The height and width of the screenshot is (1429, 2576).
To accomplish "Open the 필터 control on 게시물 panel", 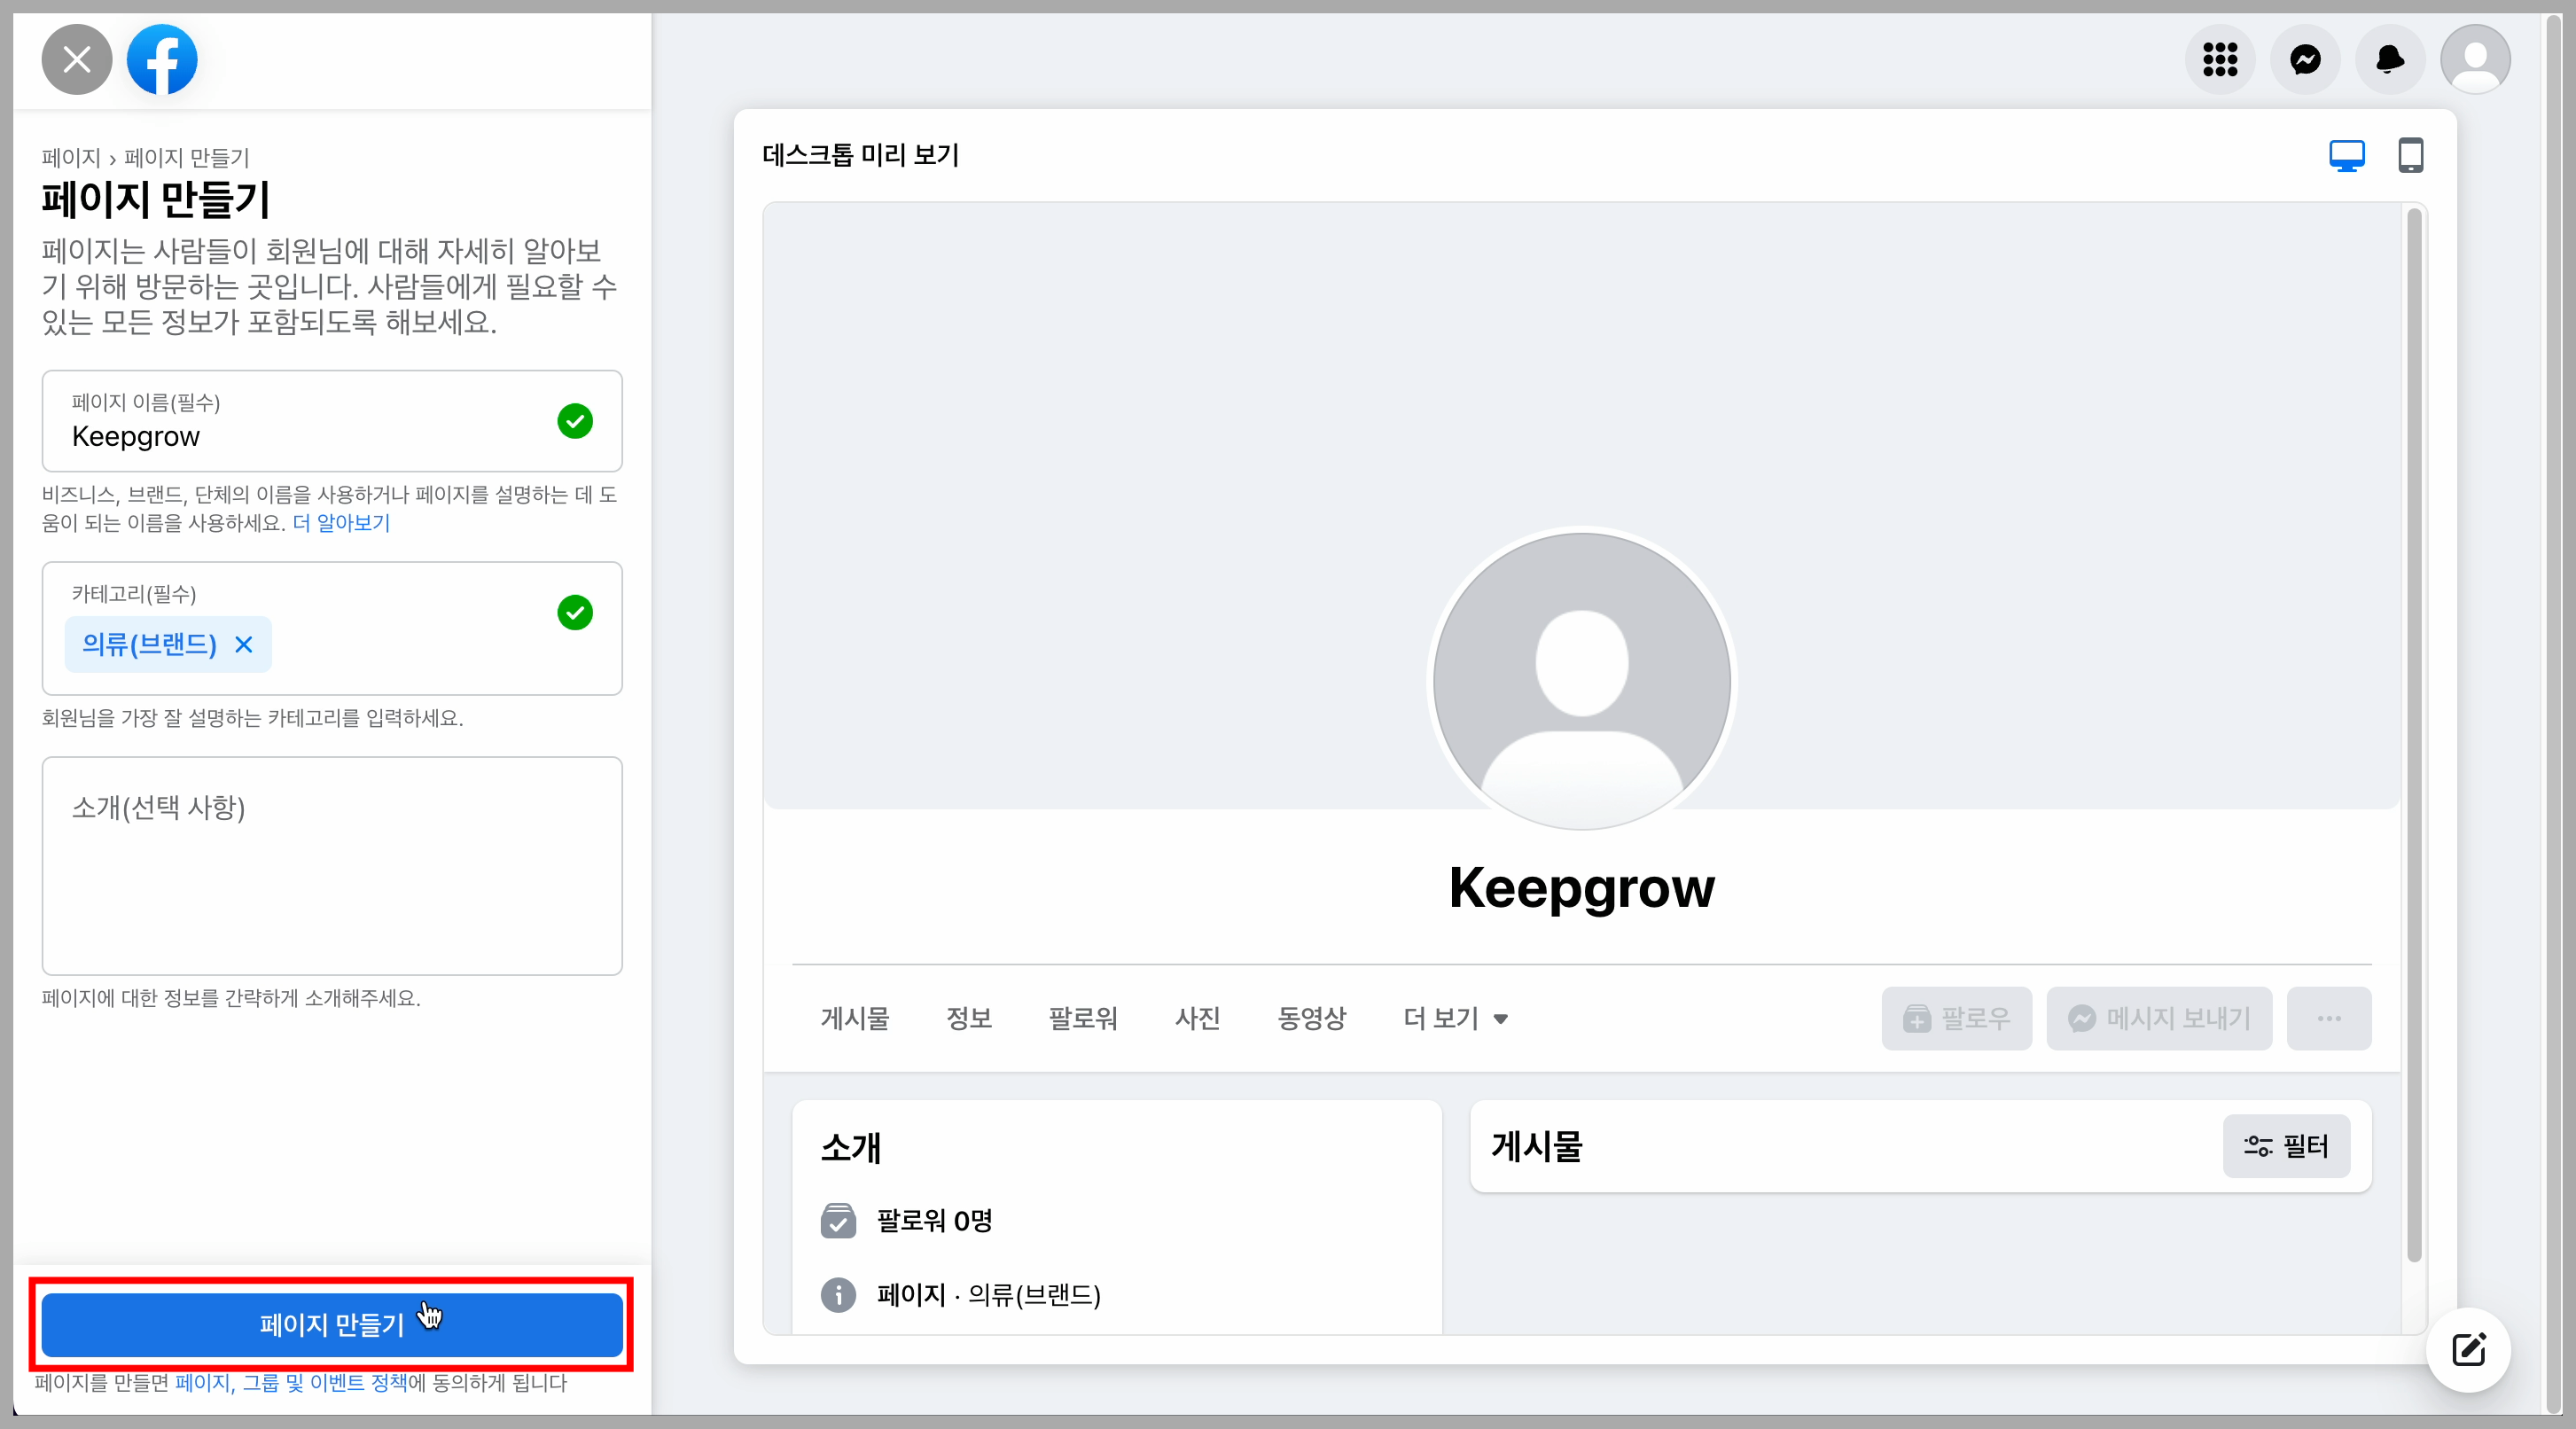I will click(x=2287, y=1147).
